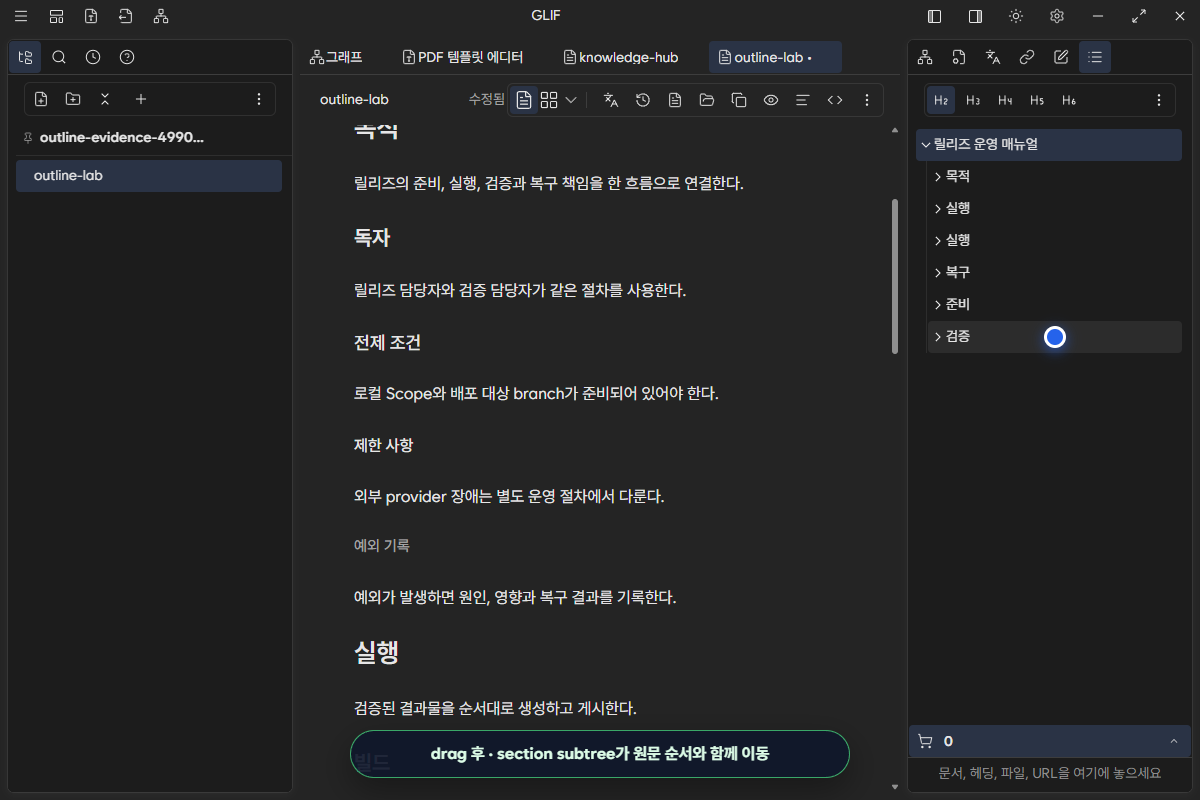Image resolution: width=1200 pixels, height=800 pixels.
Task: Collapse 릴리즈 운영 매뉴얼 outline node
Action: pos(926,144)
